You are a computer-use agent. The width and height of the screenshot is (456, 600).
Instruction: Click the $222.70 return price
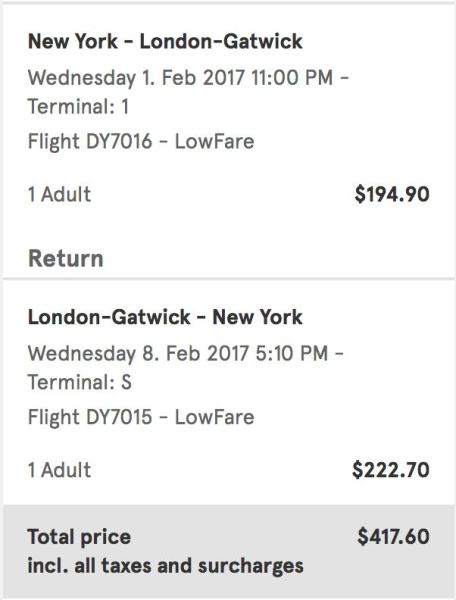391,470
